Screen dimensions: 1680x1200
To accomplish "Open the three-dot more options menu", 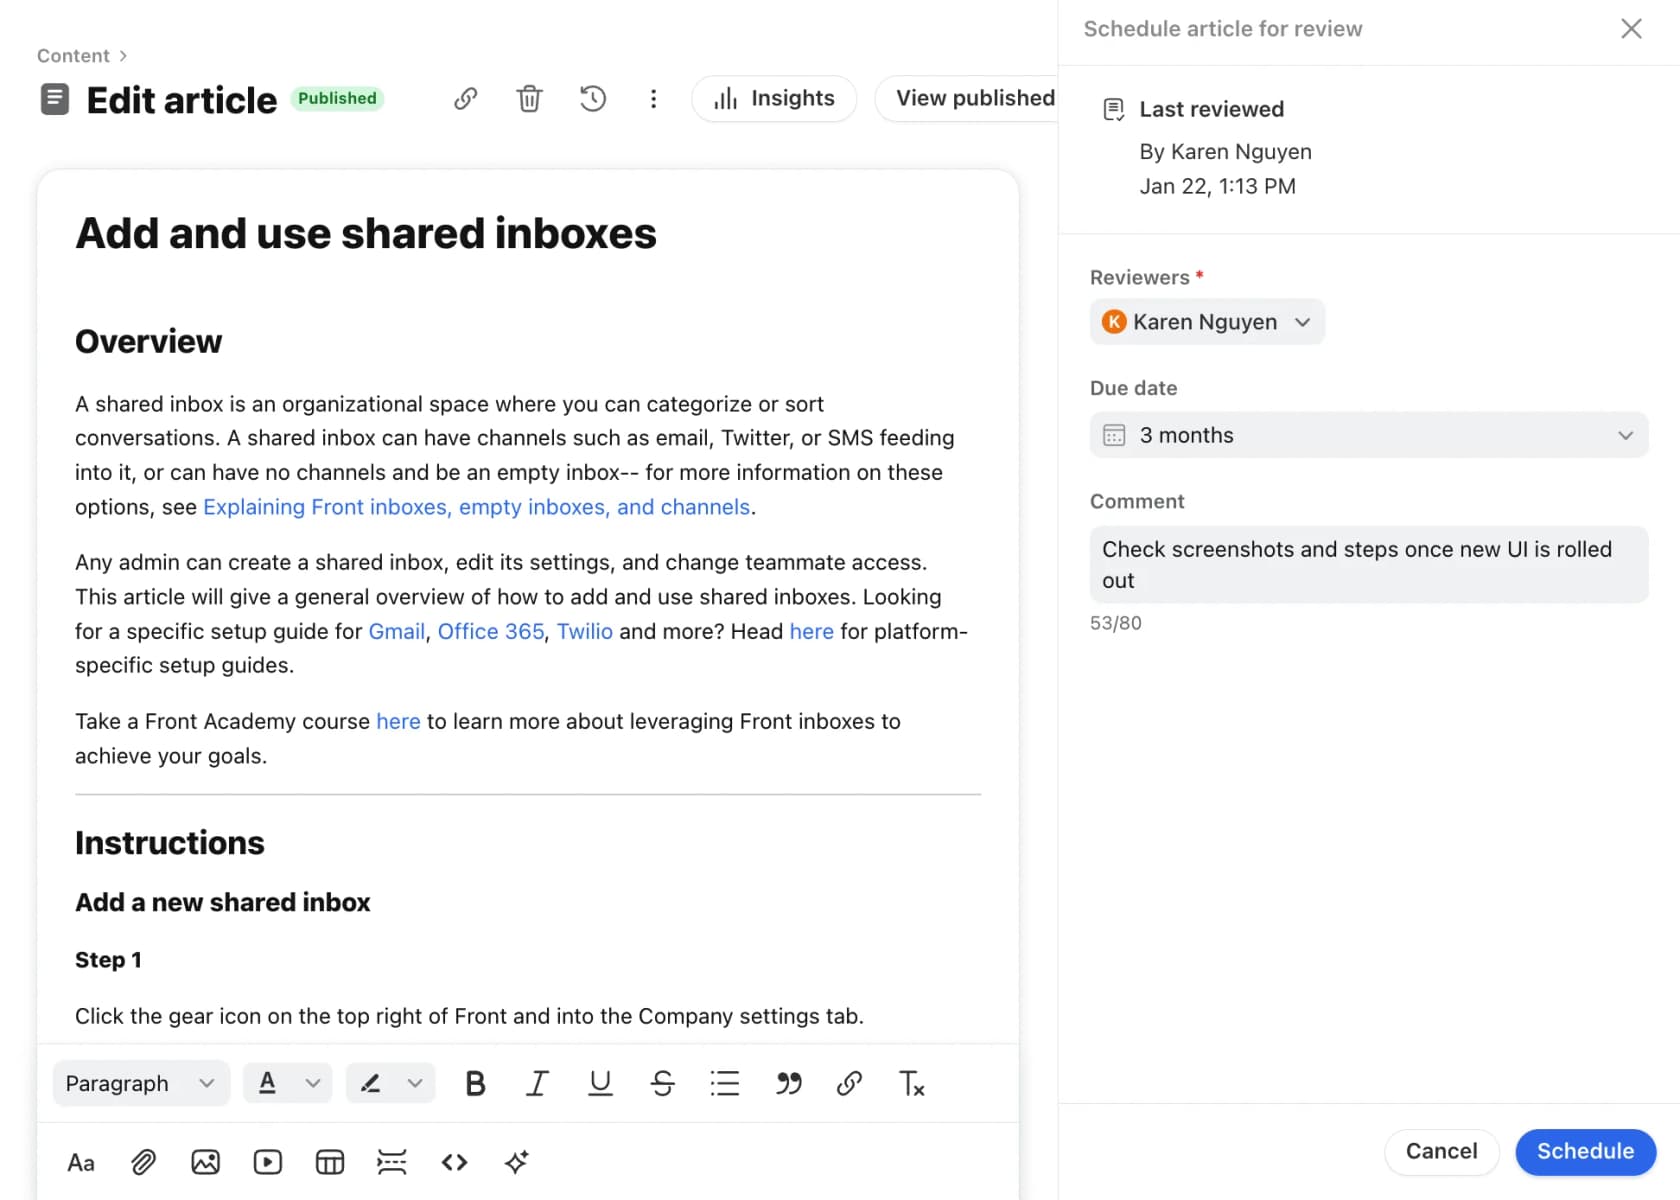I will pyautogui.click(x=653, y=98).
